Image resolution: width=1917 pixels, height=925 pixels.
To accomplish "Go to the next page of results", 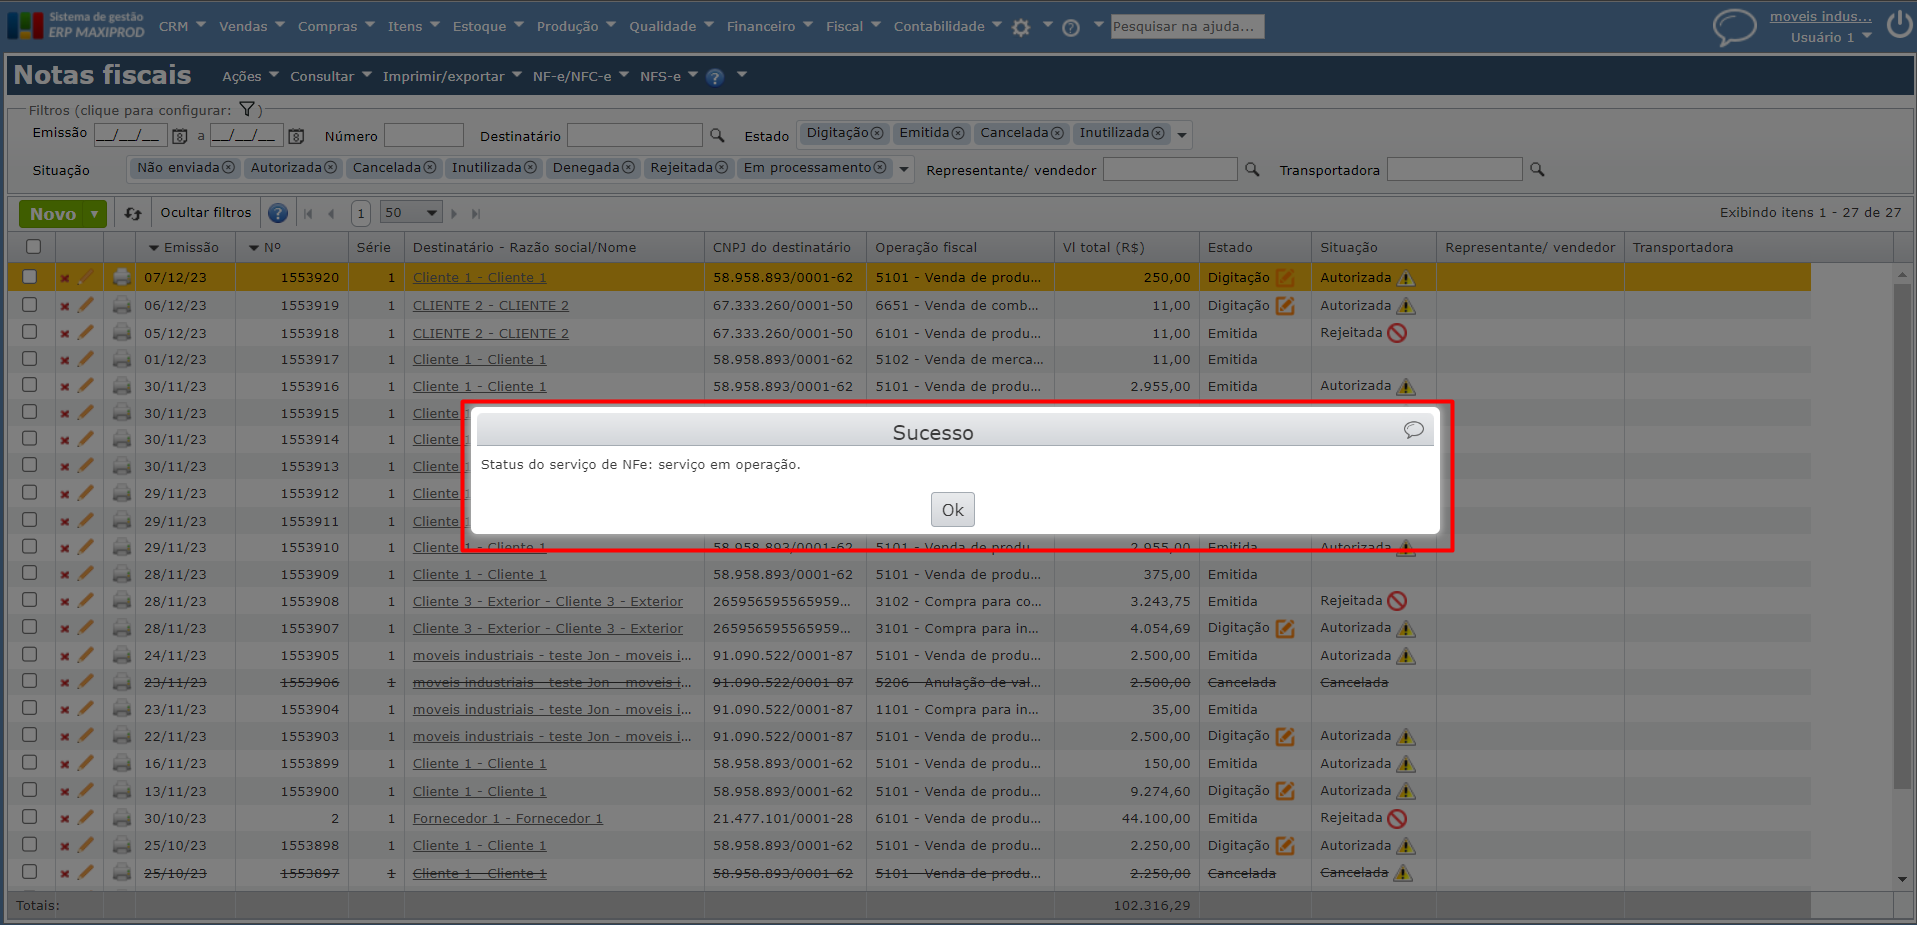I will click(454, 213).
